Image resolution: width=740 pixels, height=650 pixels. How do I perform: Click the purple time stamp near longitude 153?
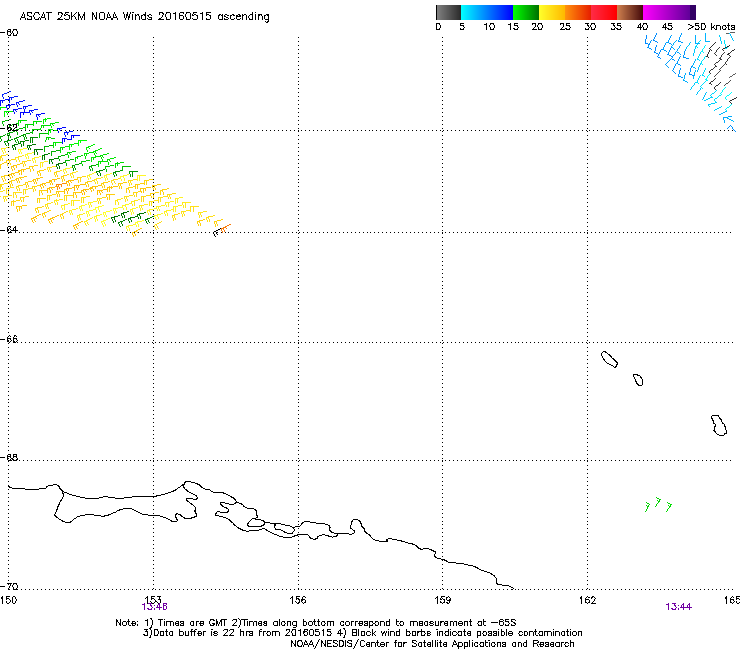(x=154, y=607)
